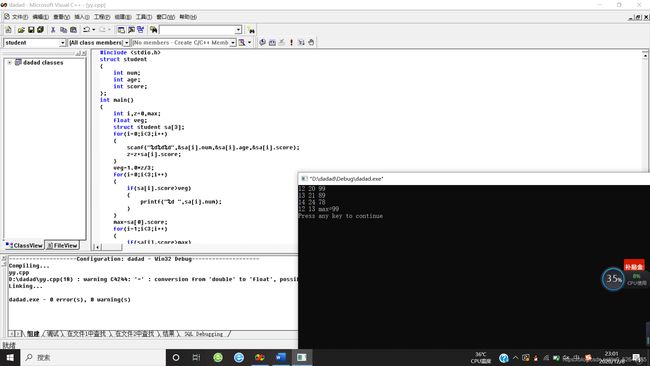The width and height of the screenshot is (650, 366).
Task: Click the Save All icon
Action: 41,30
